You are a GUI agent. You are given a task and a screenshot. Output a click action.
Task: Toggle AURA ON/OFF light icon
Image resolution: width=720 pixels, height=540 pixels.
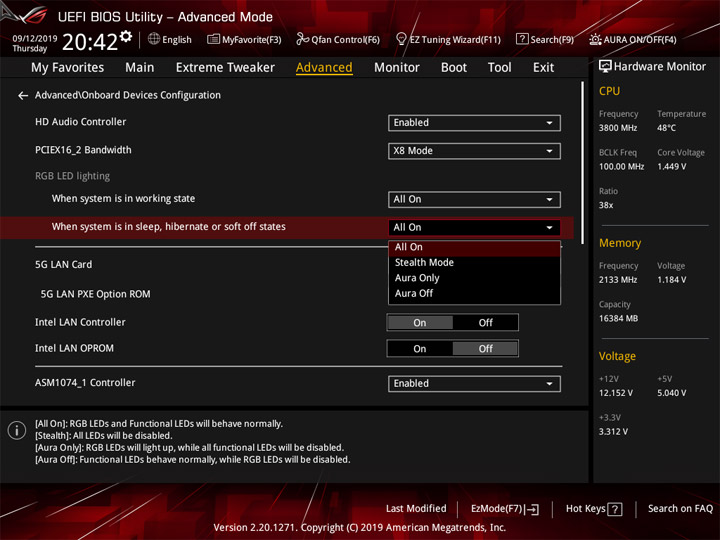(595, 39)
